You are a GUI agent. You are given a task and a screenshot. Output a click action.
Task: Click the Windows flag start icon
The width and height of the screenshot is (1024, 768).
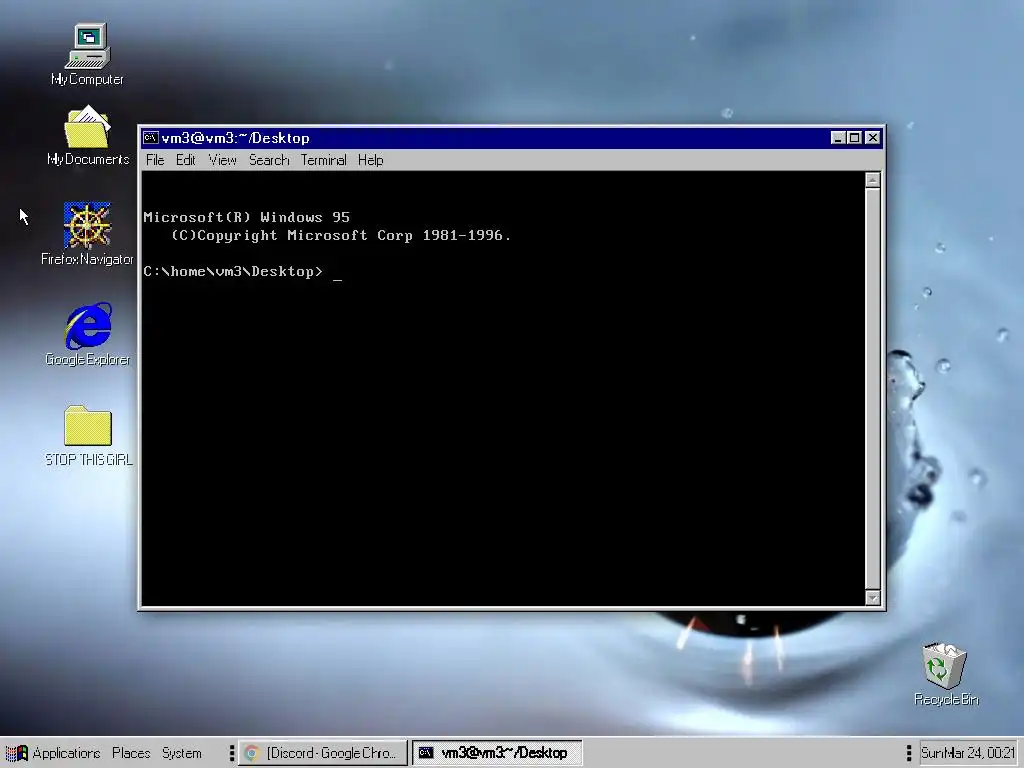pos(17,753)
